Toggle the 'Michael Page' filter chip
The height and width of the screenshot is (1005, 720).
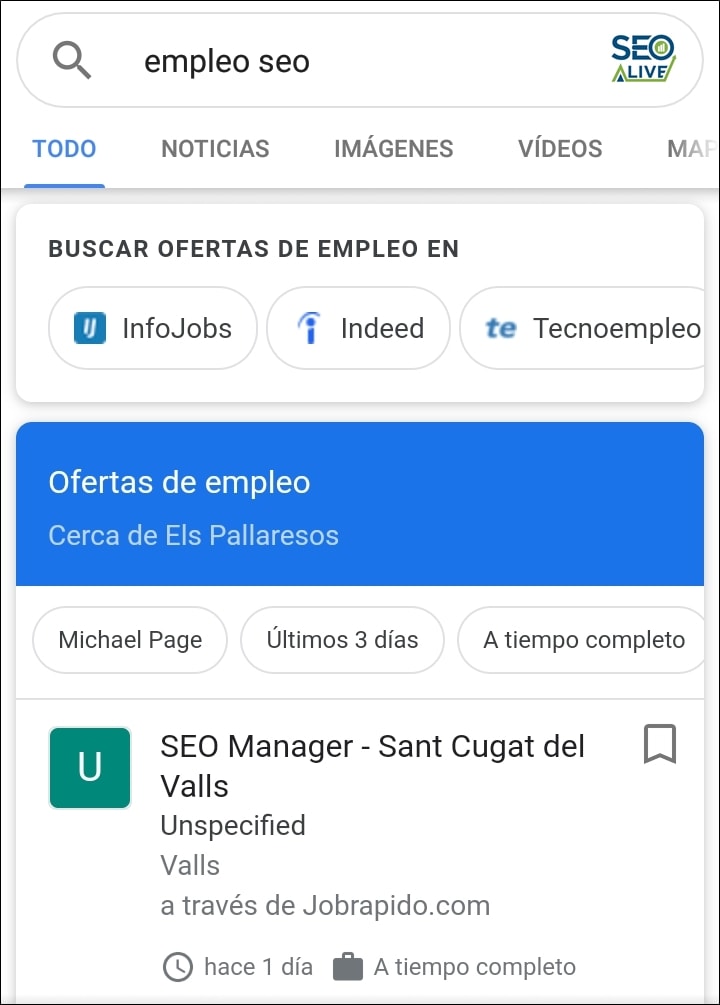pos(129,640)
